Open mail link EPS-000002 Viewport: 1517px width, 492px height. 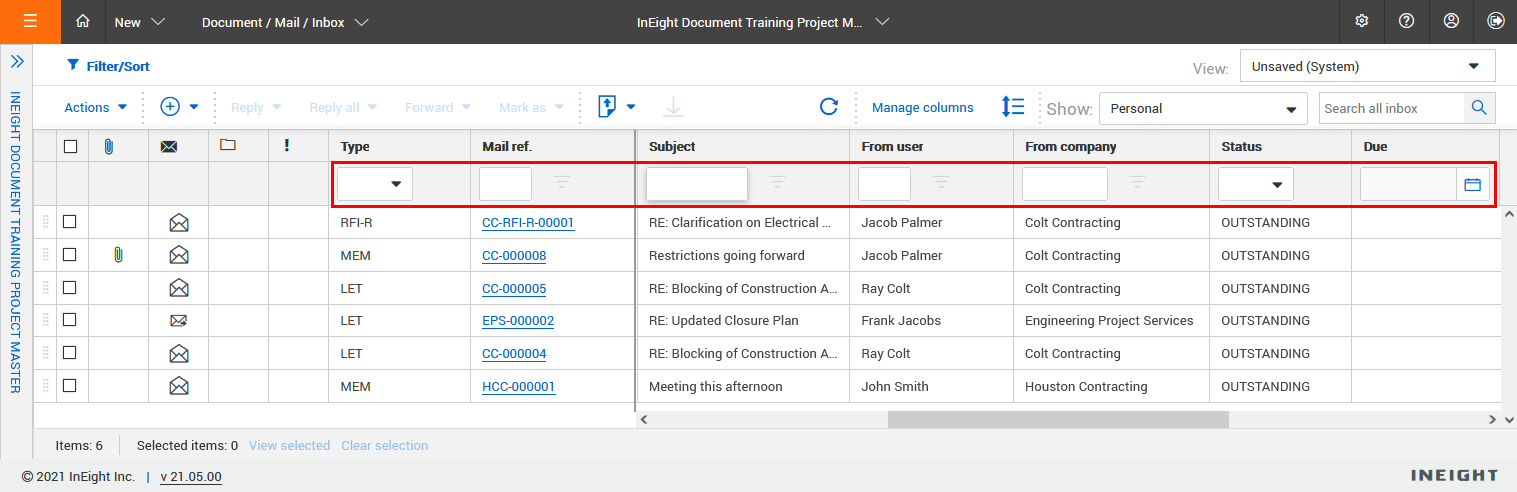pyautogui.click(x=518, y=321)
